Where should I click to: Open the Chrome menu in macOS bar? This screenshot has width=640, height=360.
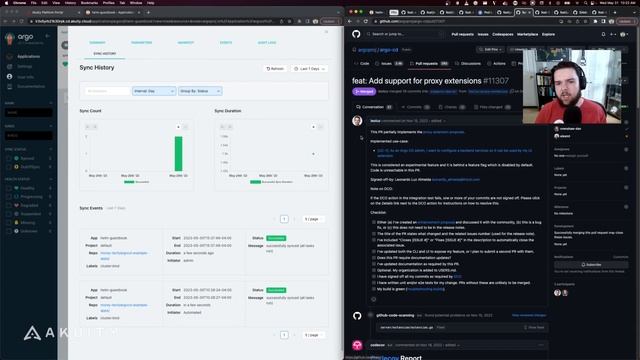[19, 3]
